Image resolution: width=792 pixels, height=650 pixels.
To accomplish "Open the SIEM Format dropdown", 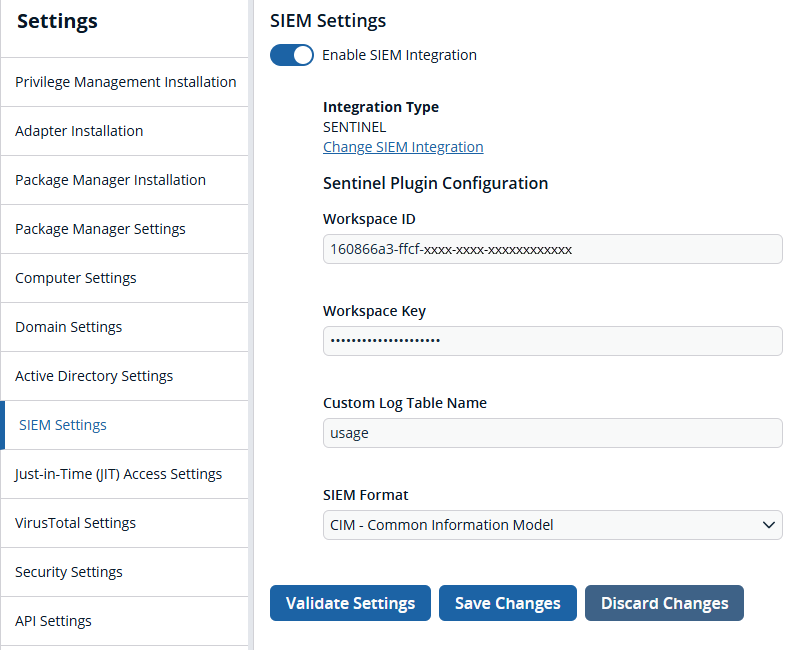I will click(x=553, y=525).
